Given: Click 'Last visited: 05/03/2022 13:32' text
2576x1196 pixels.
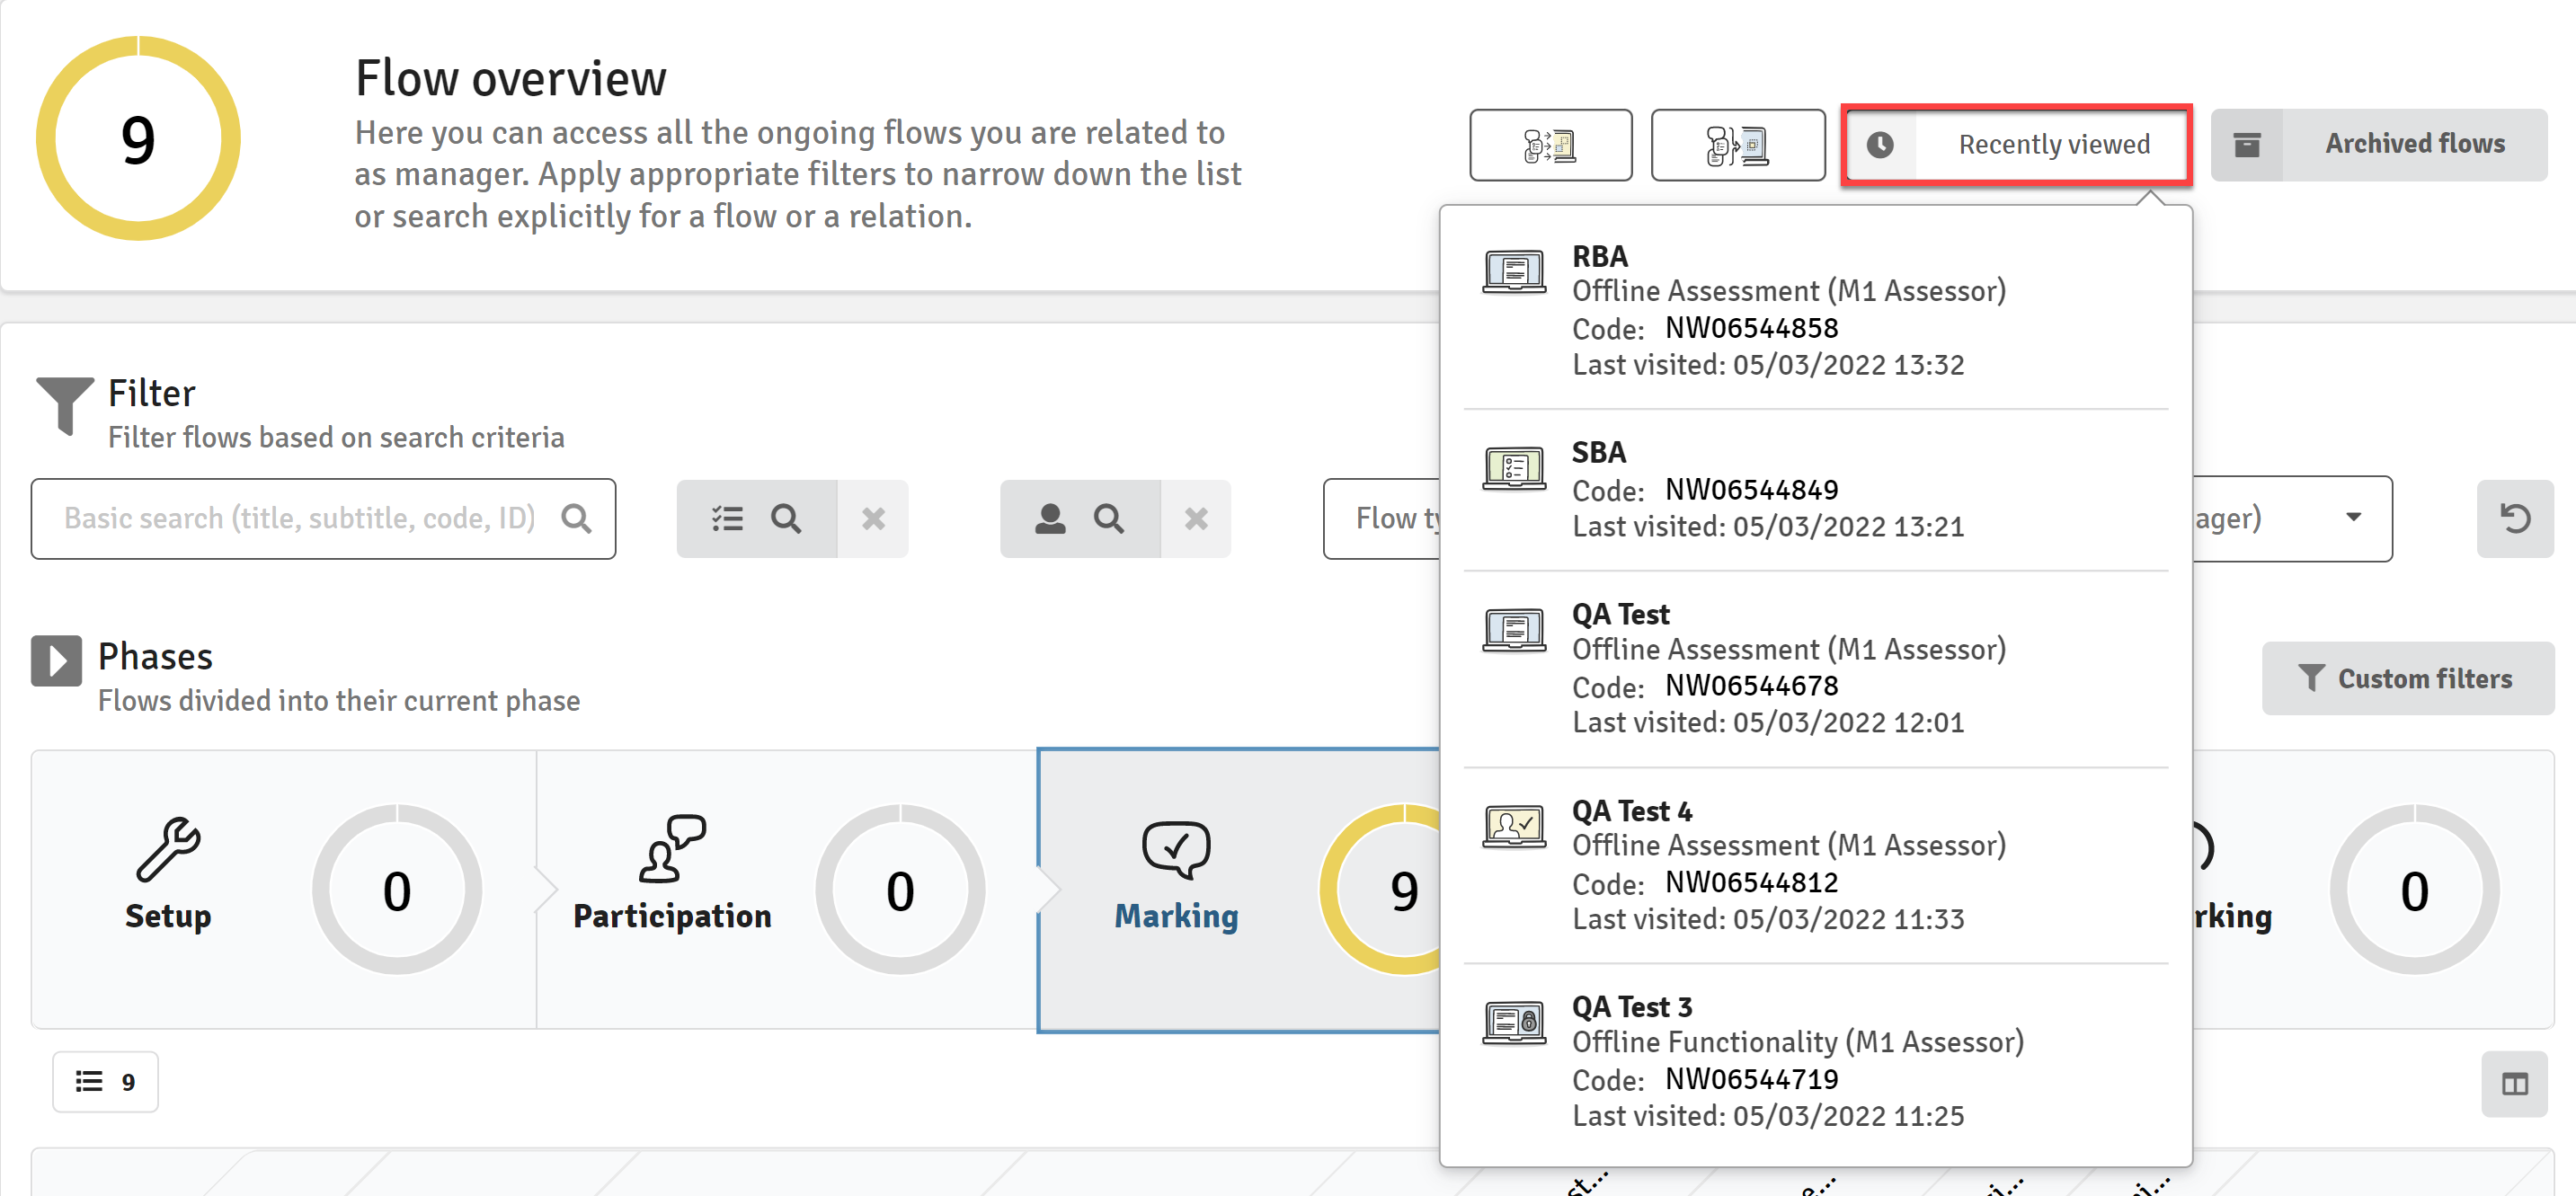Looking at the screenshot, I should click(1768, 365).
